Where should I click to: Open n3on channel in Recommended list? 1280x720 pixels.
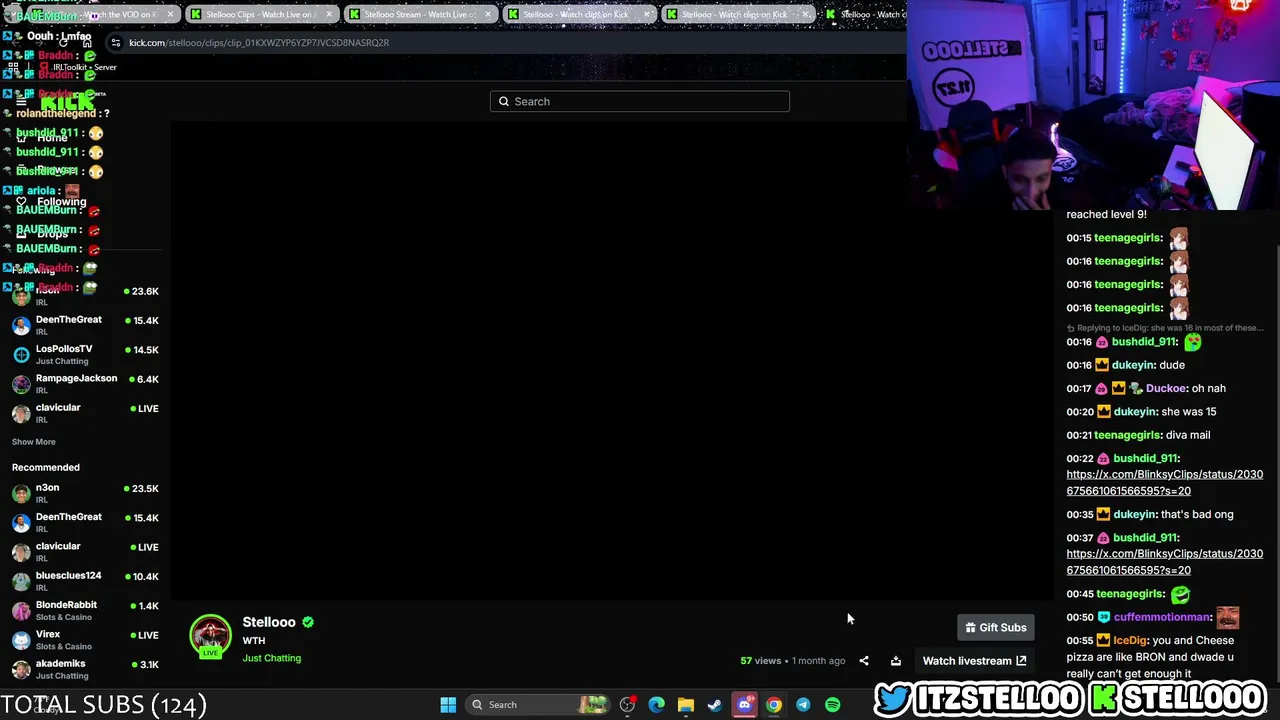[x=85, y=493]
